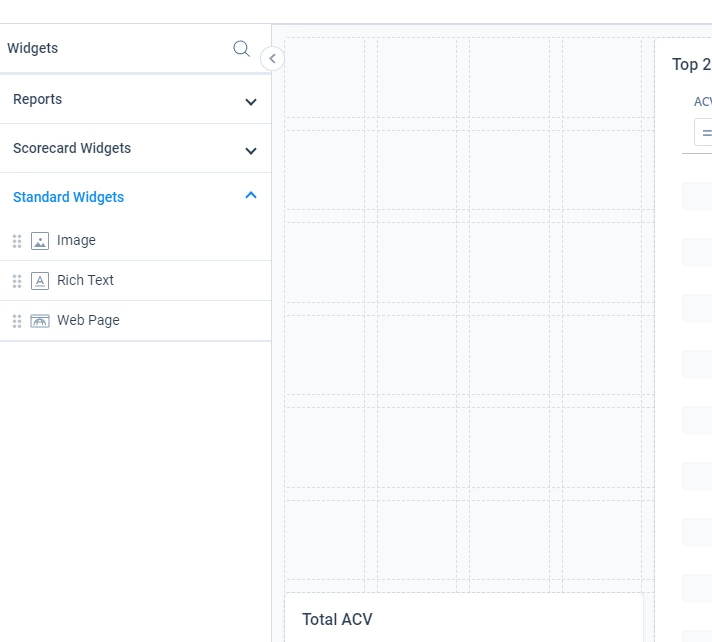Open the Scorecard Widgets section header
Image resolution: width=712 pixels, height=642 pixels.
click(x=135, y=148)
